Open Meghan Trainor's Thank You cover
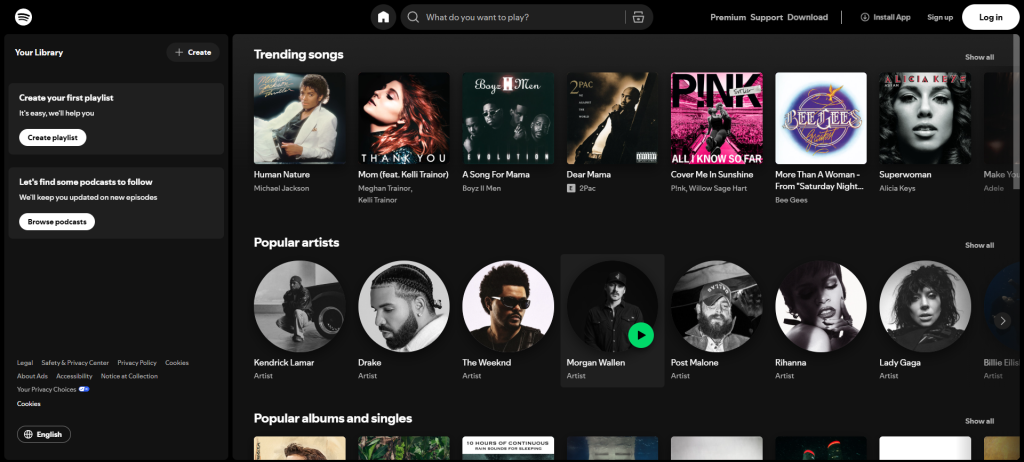 [x=404, y=118]
